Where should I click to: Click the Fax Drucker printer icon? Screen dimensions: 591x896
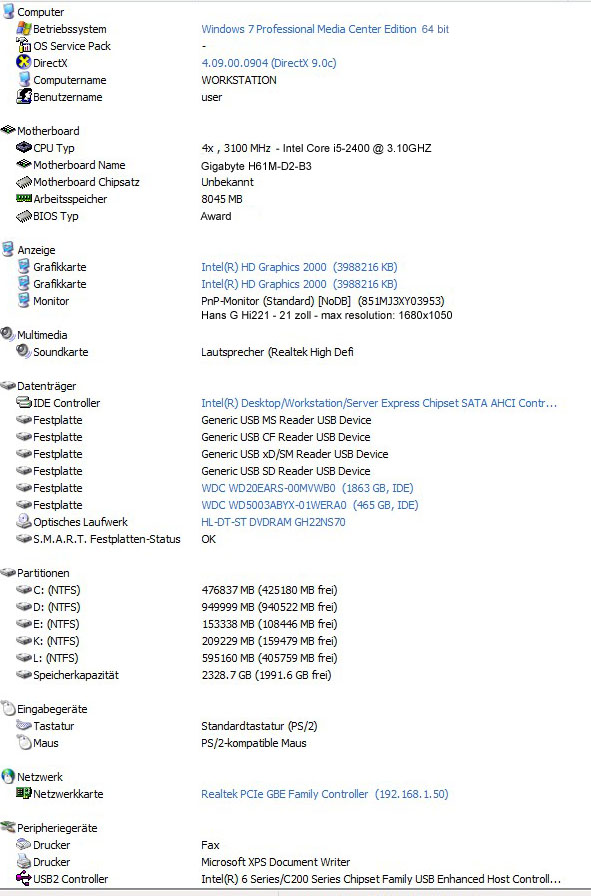pyautogui.click(x=23, y=844)
